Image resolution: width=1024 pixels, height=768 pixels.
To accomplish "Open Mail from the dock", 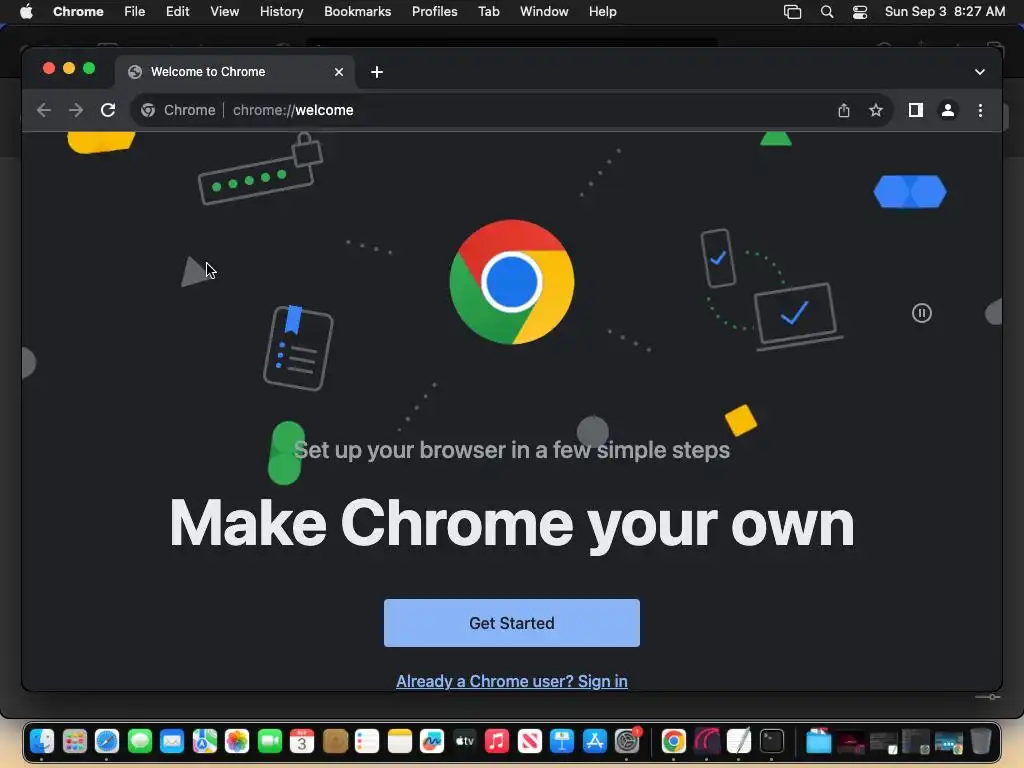I will (x=172, y=741).
